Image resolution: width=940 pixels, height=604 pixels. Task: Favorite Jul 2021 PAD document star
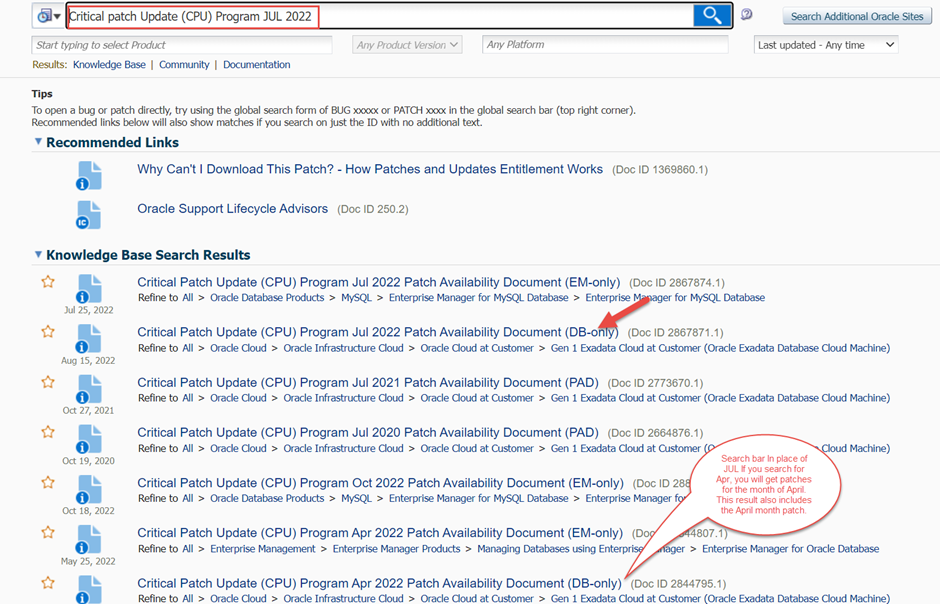(48, 382)
